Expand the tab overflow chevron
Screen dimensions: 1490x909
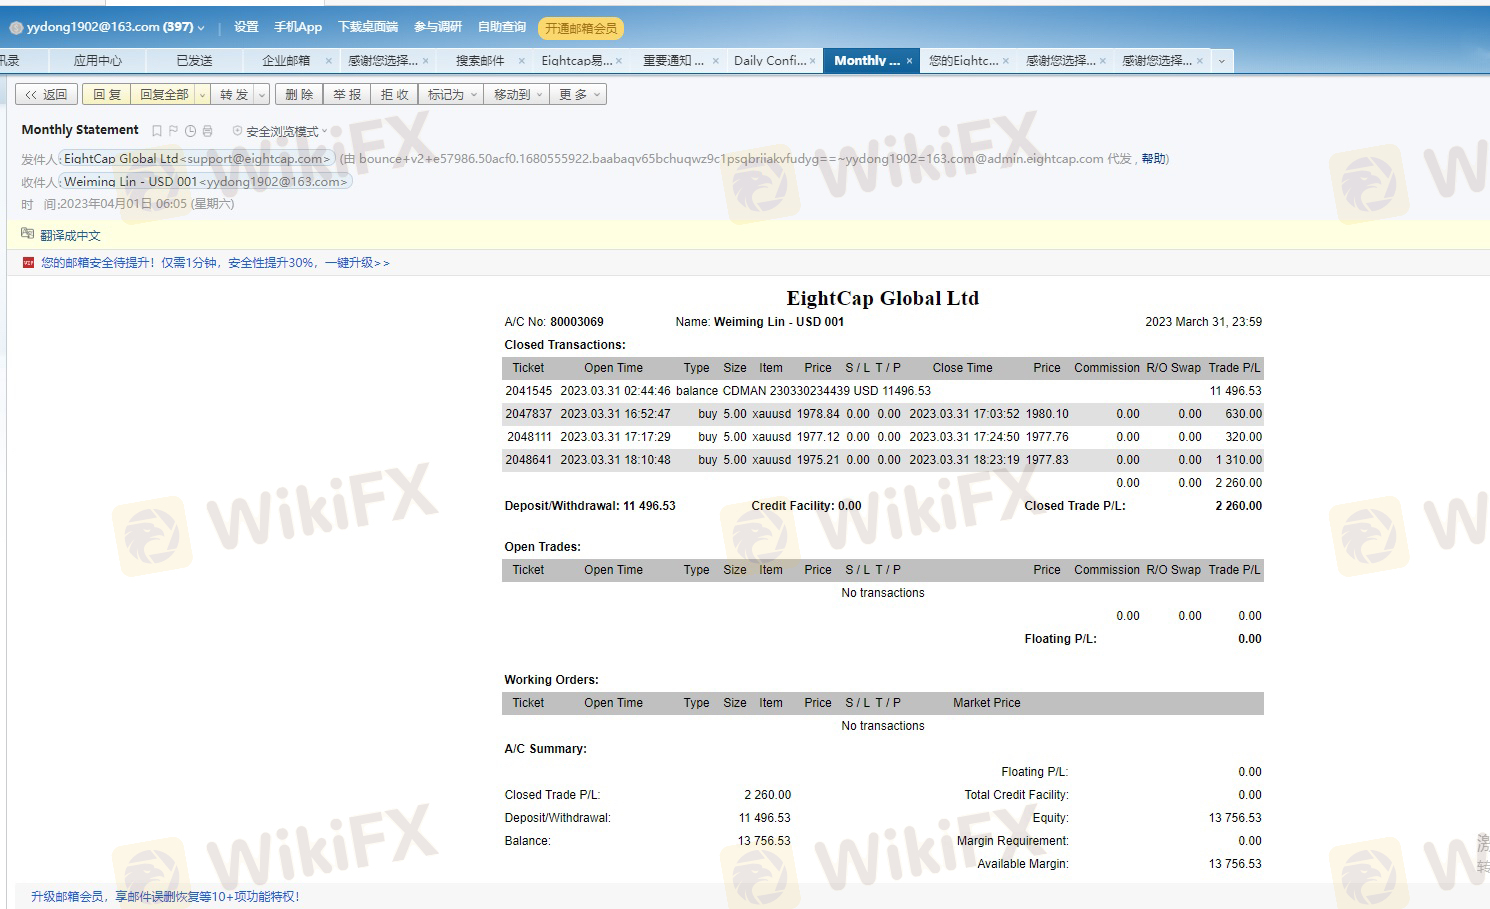pyautogui.click(x=1221, y=61)
